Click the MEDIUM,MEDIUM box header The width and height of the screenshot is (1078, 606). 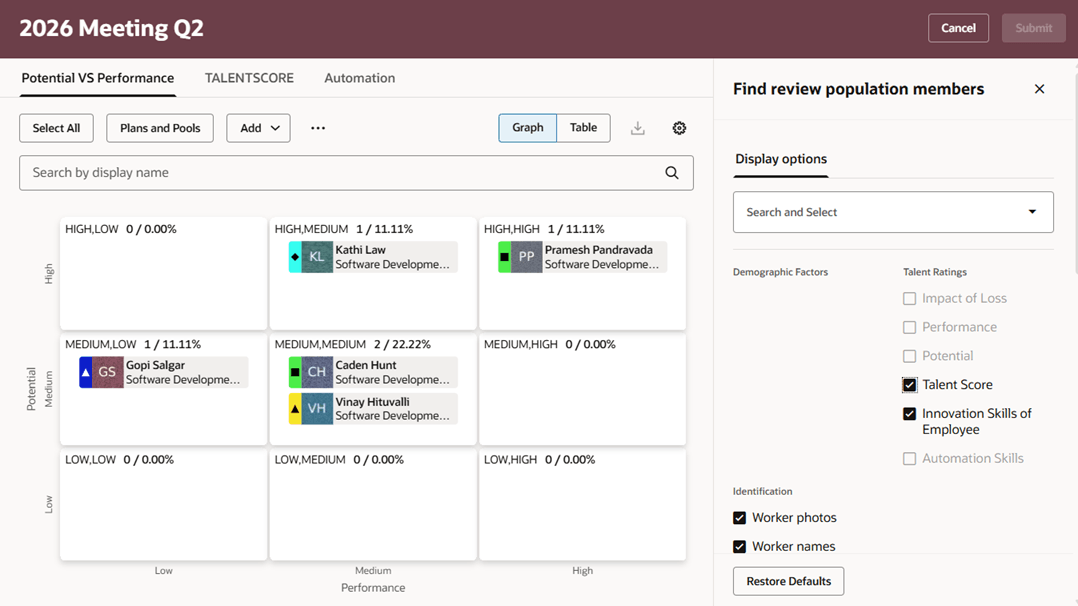point(353,345)
